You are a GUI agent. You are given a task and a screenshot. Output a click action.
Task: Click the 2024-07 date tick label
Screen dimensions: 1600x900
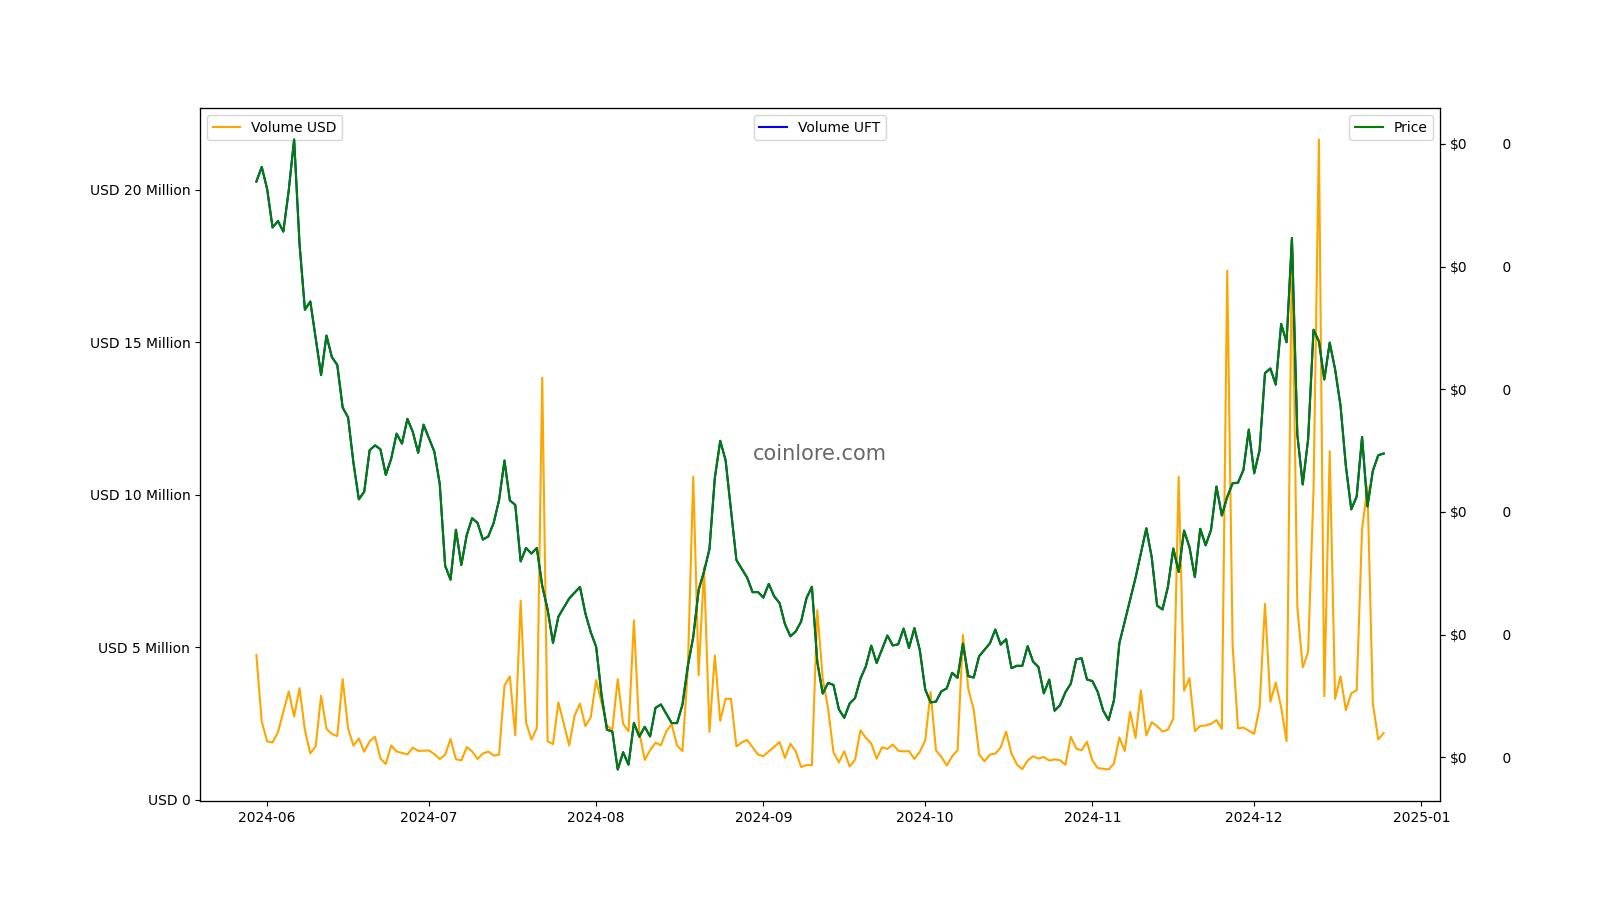(429, 817)
